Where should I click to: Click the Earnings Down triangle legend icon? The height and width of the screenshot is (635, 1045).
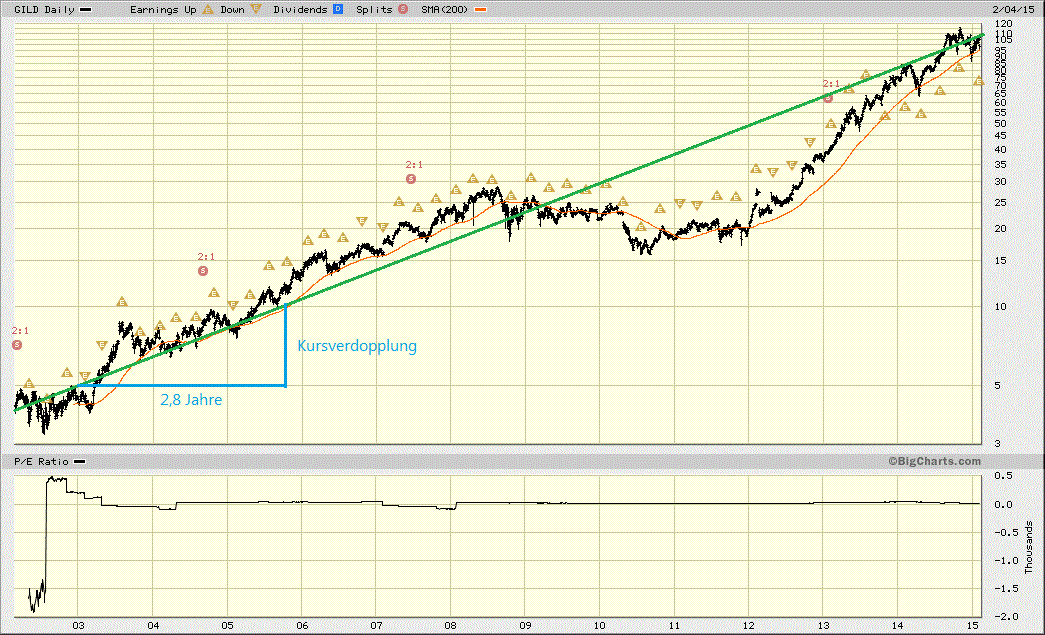click(256, 9)
